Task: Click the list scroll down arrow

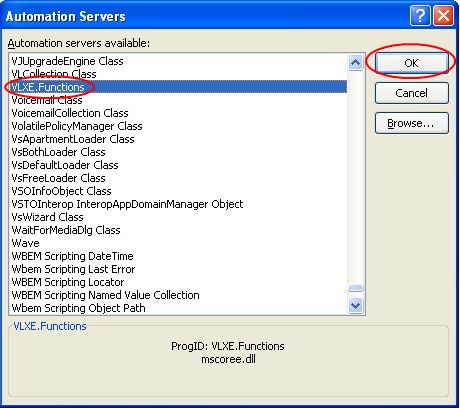Action: coord(355,305)
